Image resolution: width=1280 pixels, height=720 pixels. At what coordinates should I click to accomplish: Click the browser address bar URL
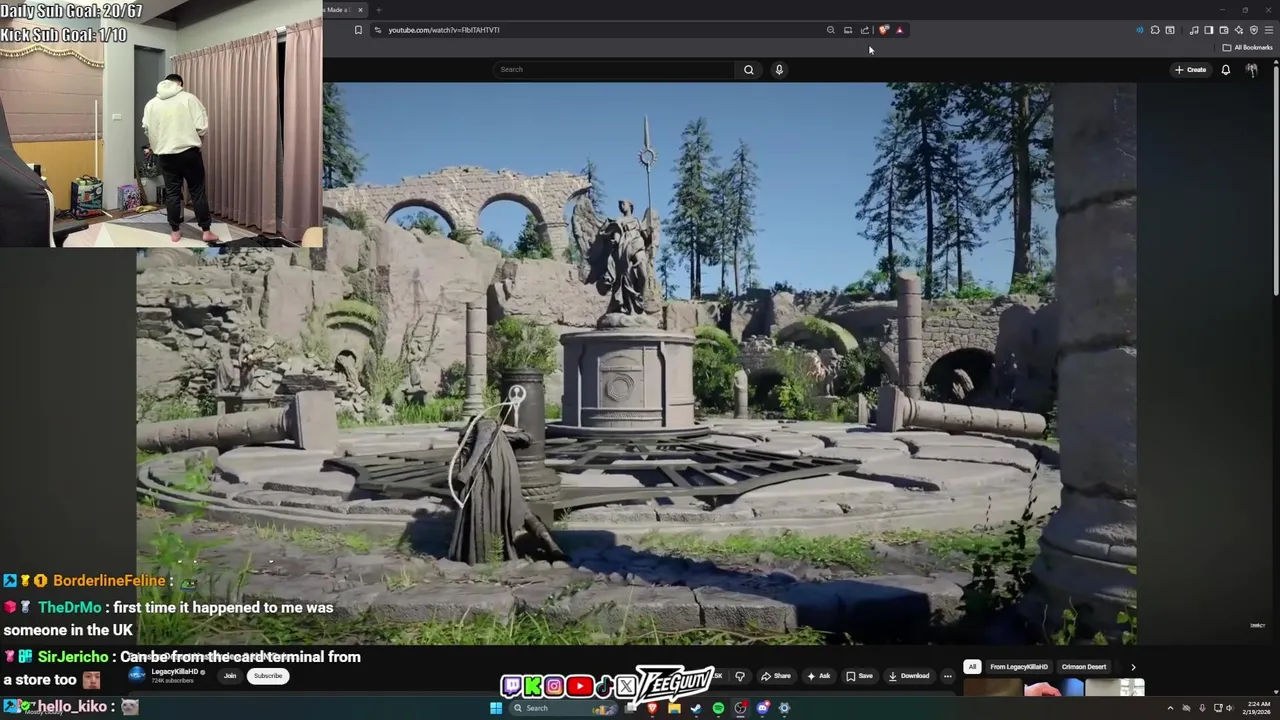pos(444,30)
